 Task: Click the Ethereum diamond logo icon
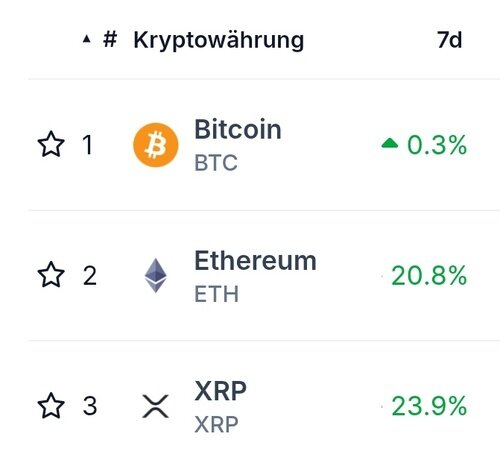point(156,275)
